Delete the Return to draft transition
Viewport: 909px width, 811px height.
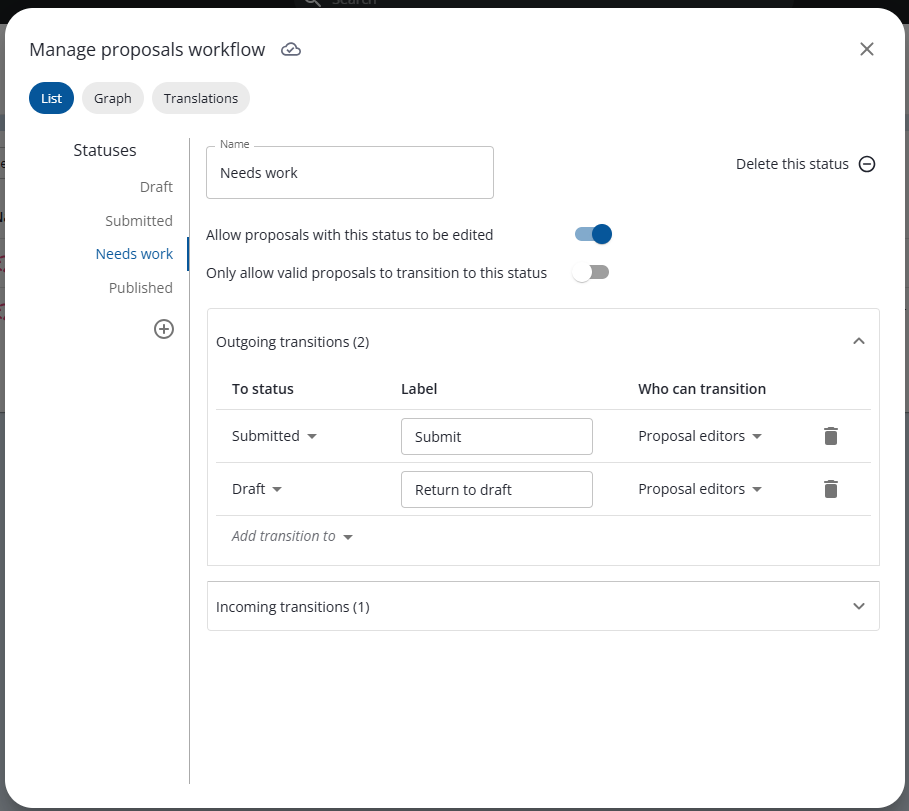point(830,489)
